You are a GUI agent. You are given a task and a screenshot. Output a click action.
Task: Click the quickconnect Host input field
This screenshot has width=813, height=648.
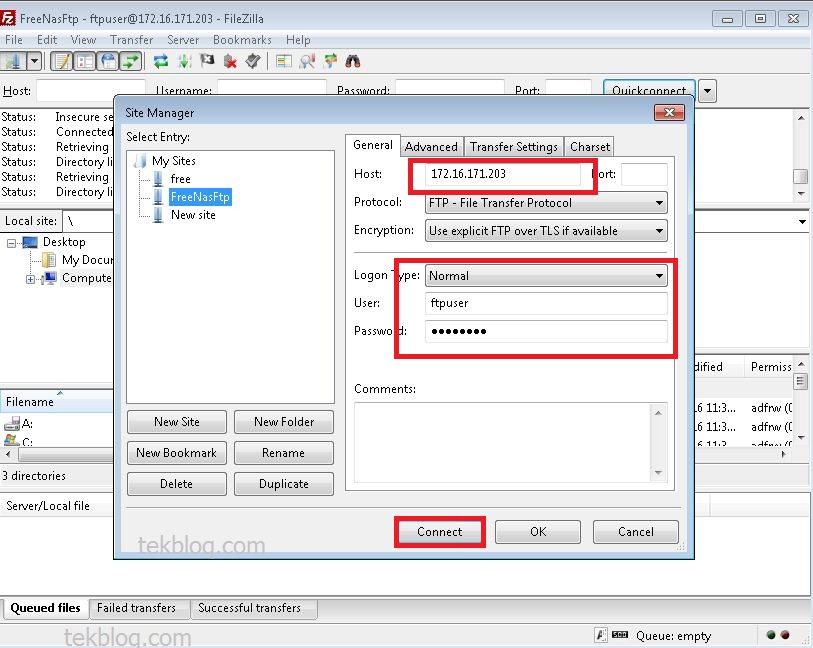91,89
